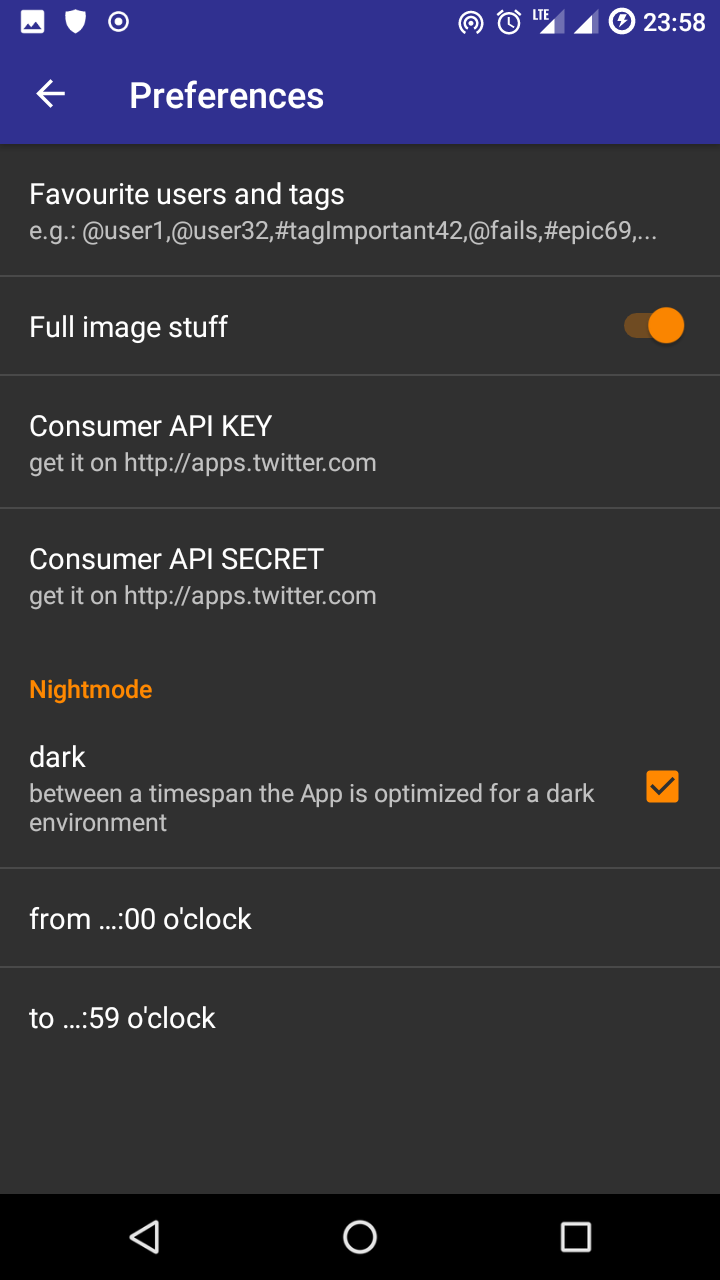Tap the battery charging status icon

(x=622, y=21)
